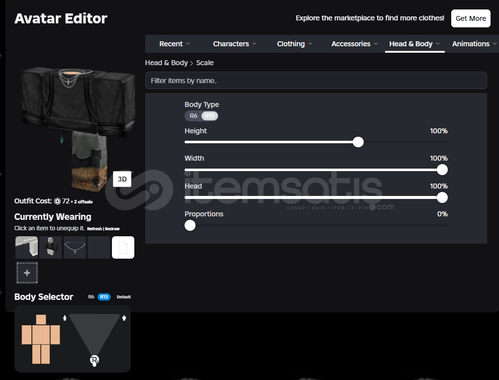Click the Currently Wearing heading

(53, 217)
